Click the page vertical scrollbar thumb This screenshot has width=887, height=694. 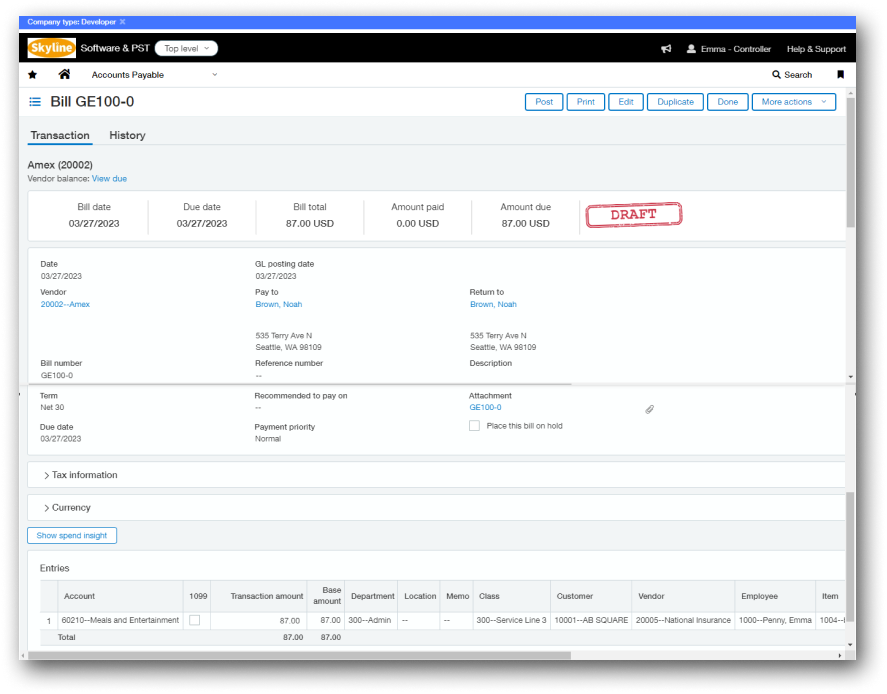pyautogui.click(x=850, y=164)
